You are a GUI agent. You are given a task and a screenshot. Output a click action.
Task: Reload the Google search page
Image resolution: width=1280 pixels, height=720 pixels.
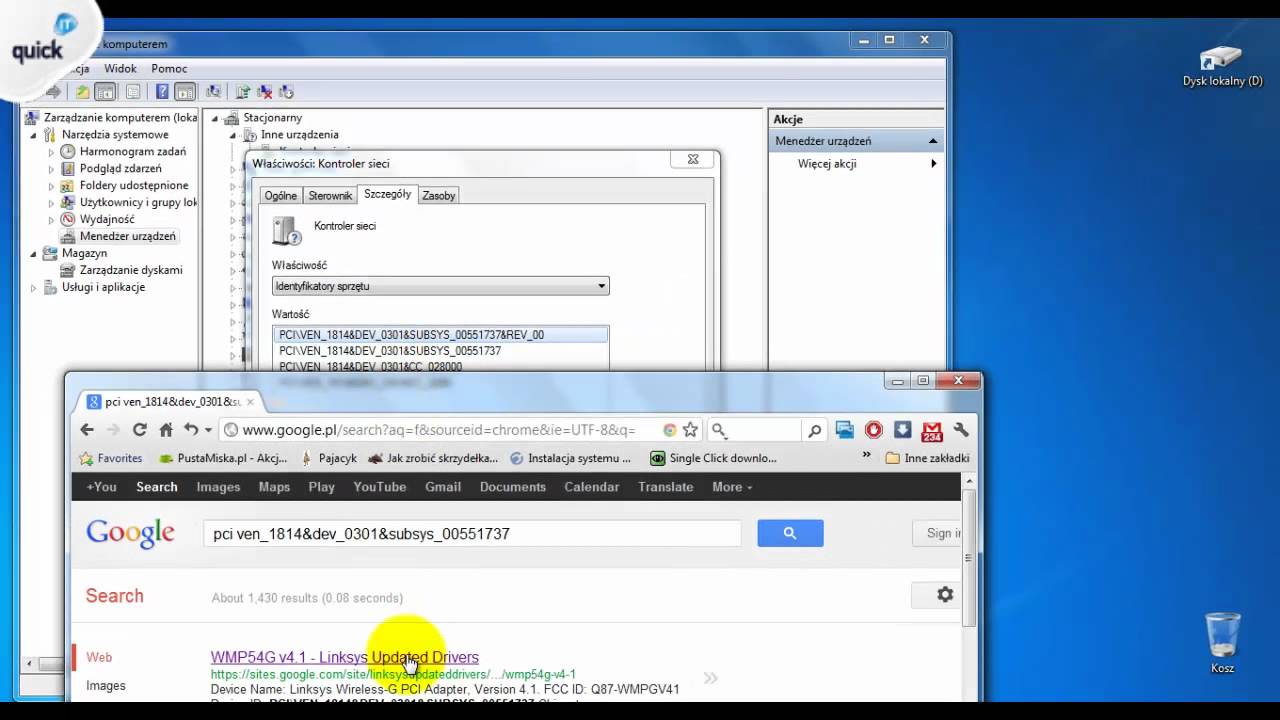pos(140,430)
